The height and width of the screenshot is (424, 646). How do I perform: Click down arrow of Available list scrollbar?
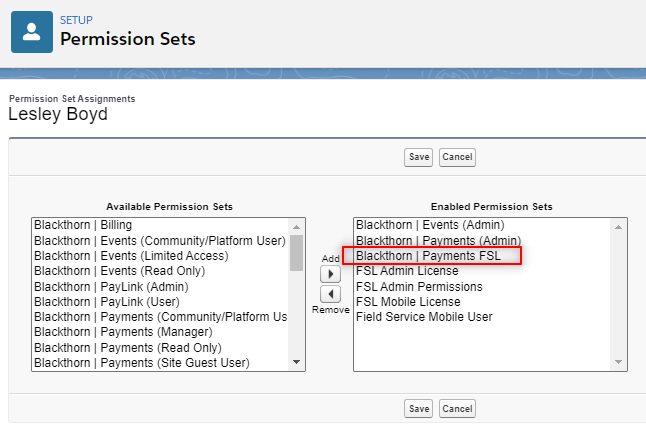tap(296, 362)
